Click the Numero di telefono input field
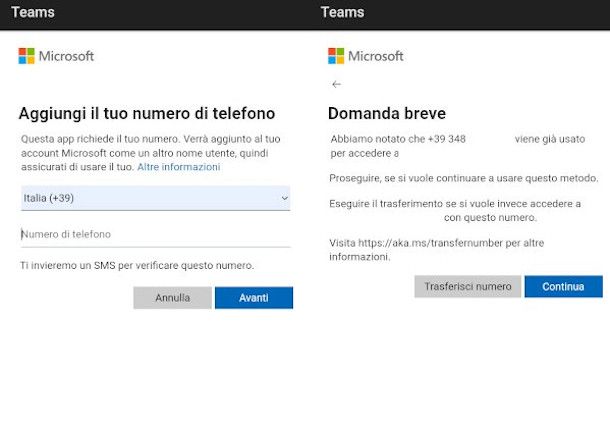 [x=155, y=234]
